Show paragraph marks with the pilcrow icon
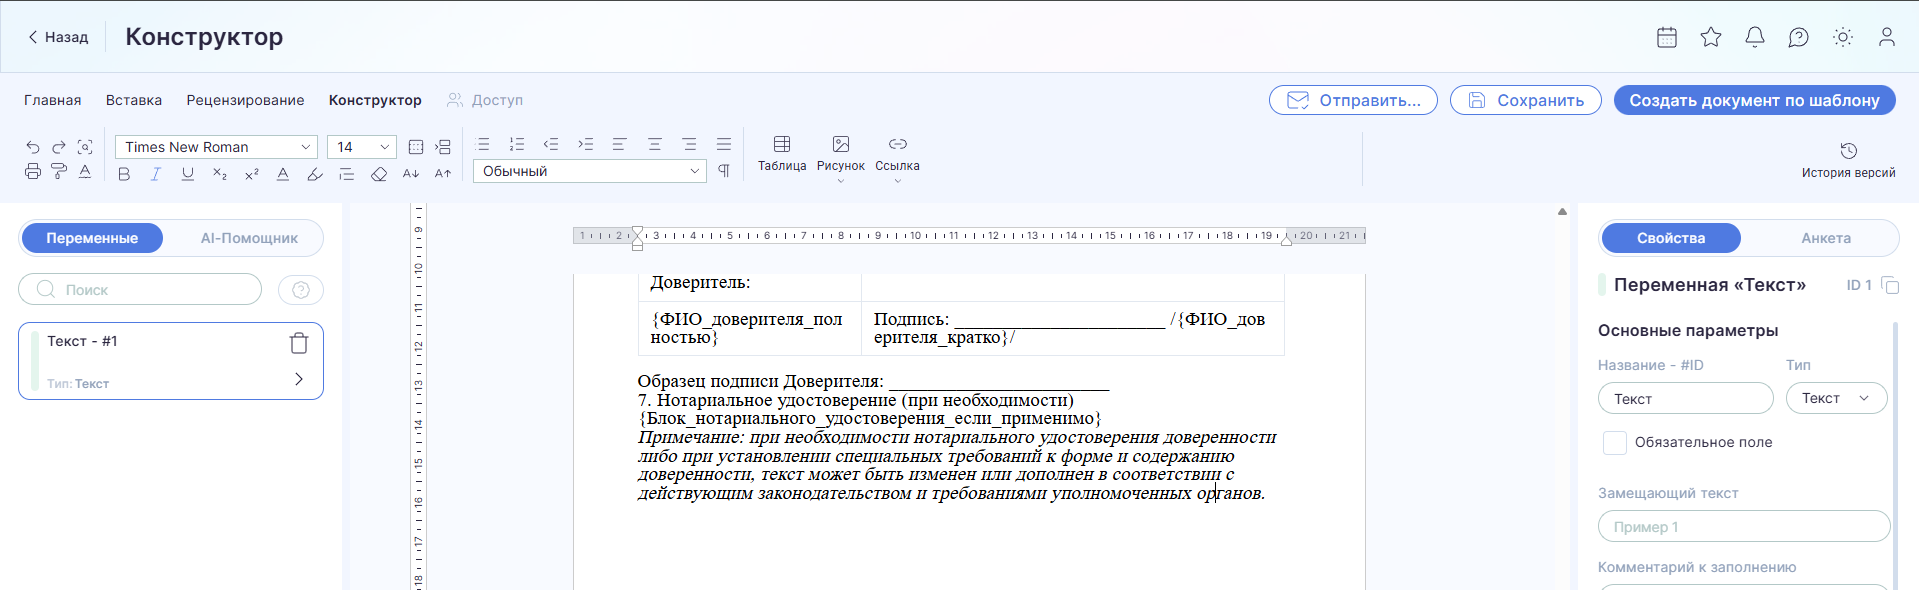The width and height of the screenshot is (1919, 590). (724, 171)
